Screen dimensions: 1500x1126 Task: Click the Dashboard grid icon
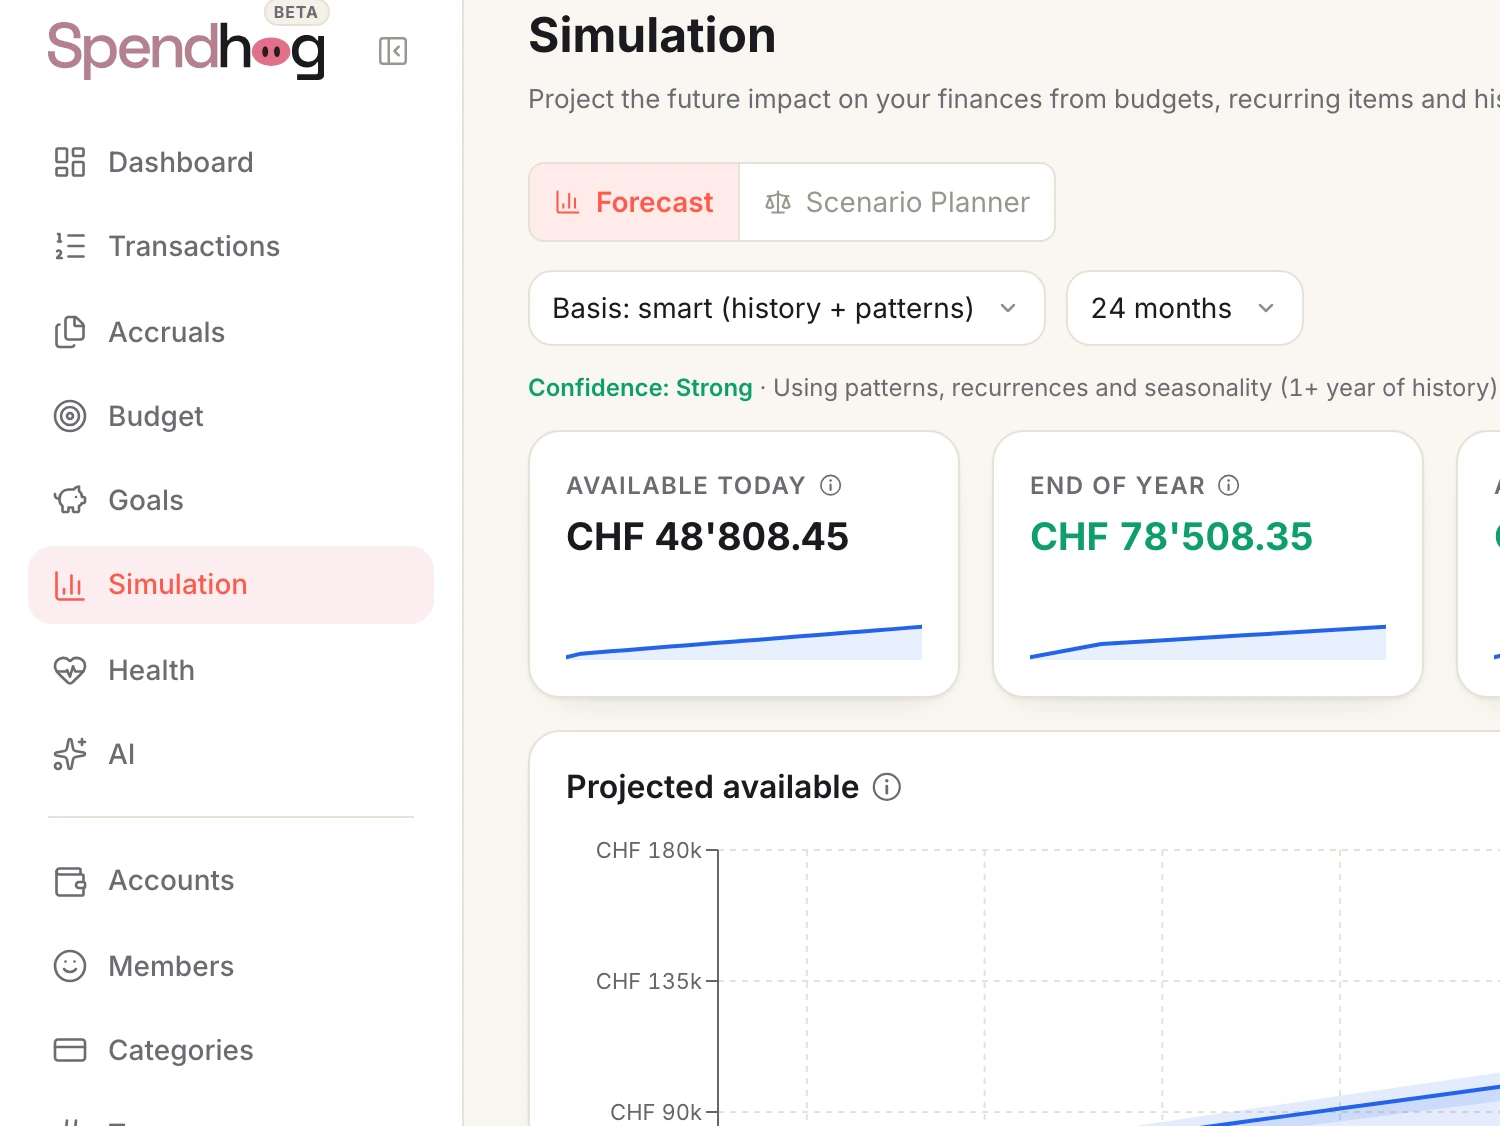tap(70, 162)
